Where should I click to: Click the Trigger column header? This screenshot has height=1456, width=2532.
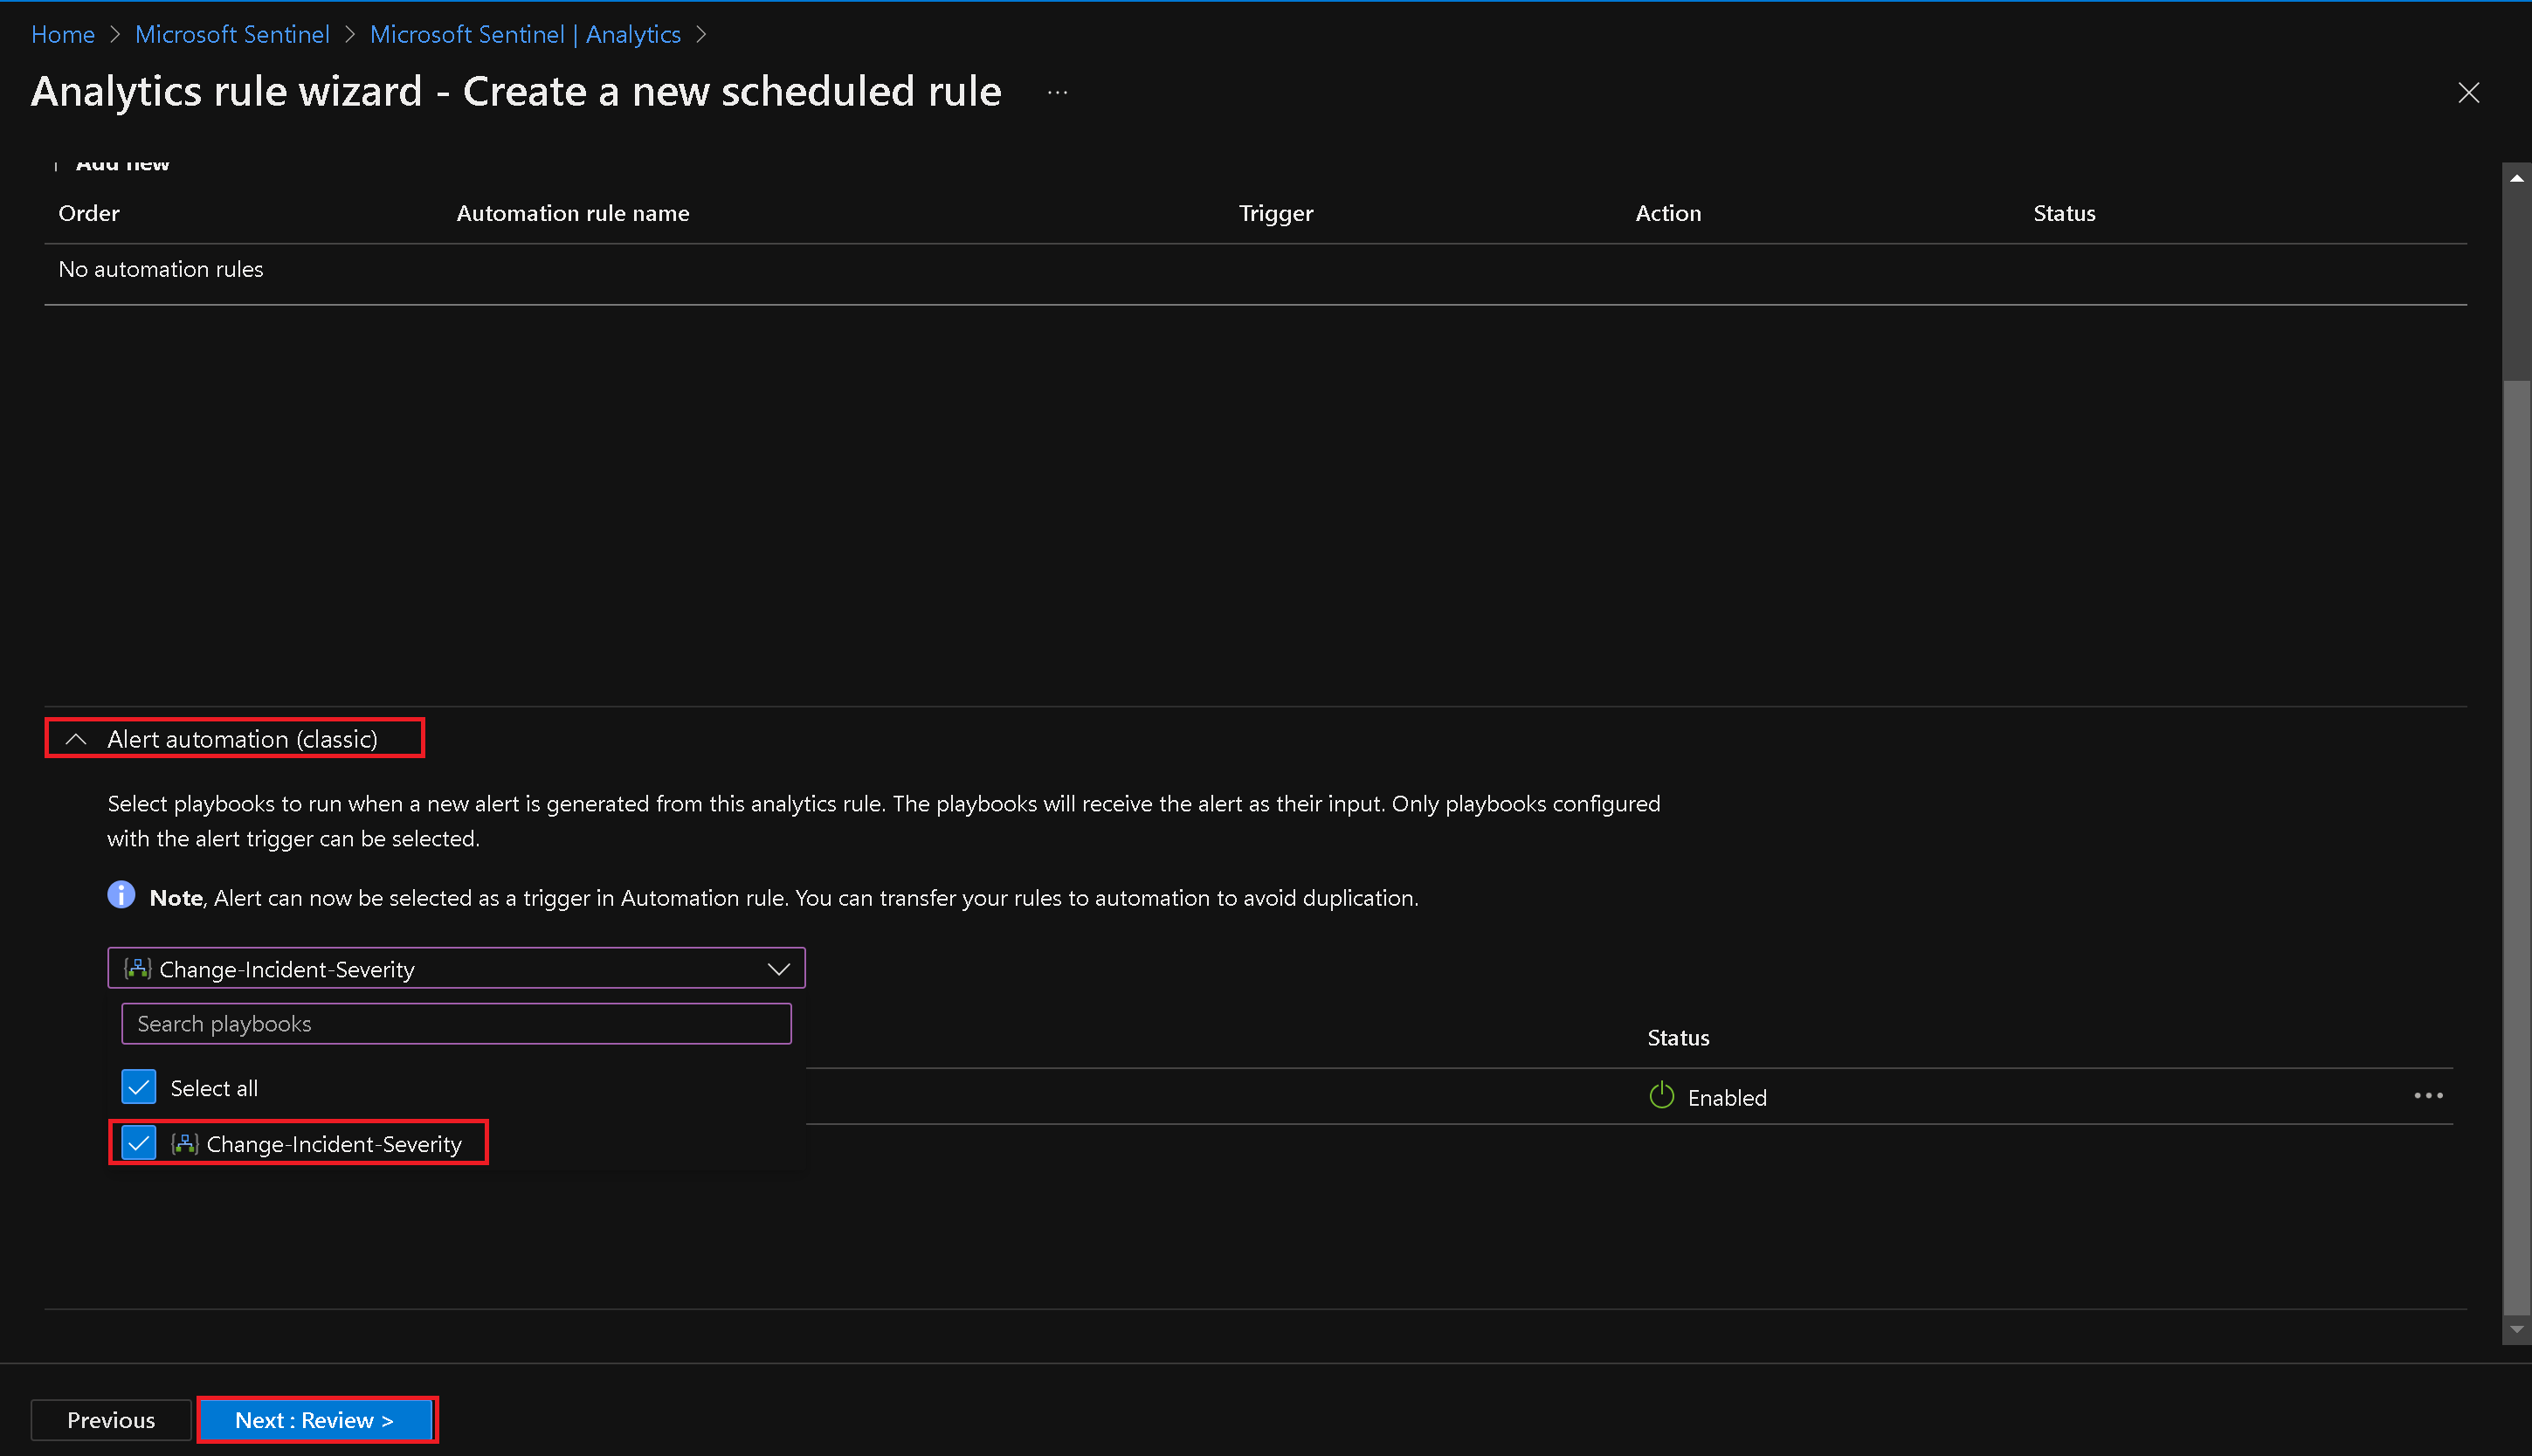[1276, 213]
